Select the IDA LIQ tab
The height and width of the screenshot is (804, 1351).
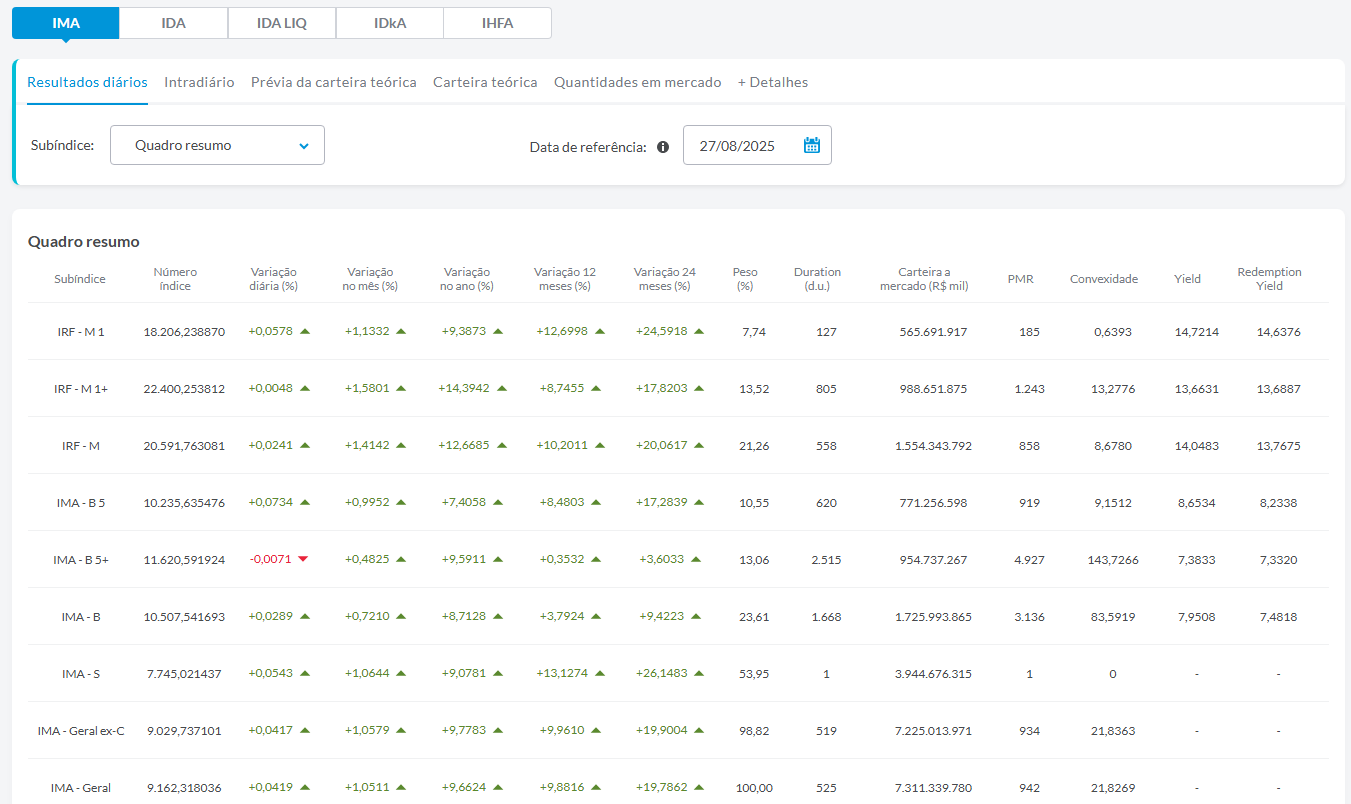[282, 23]
